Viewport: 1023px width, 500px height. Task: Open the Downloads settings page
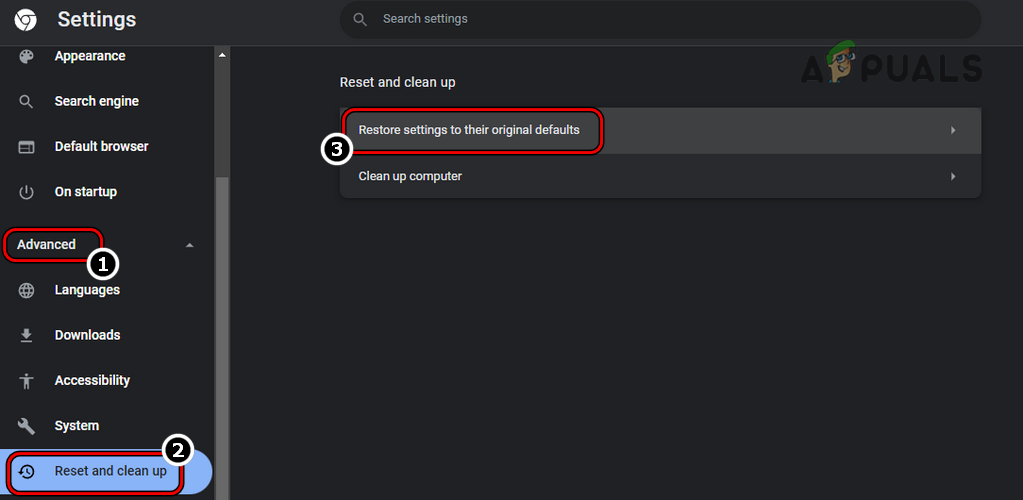point(87,335)
